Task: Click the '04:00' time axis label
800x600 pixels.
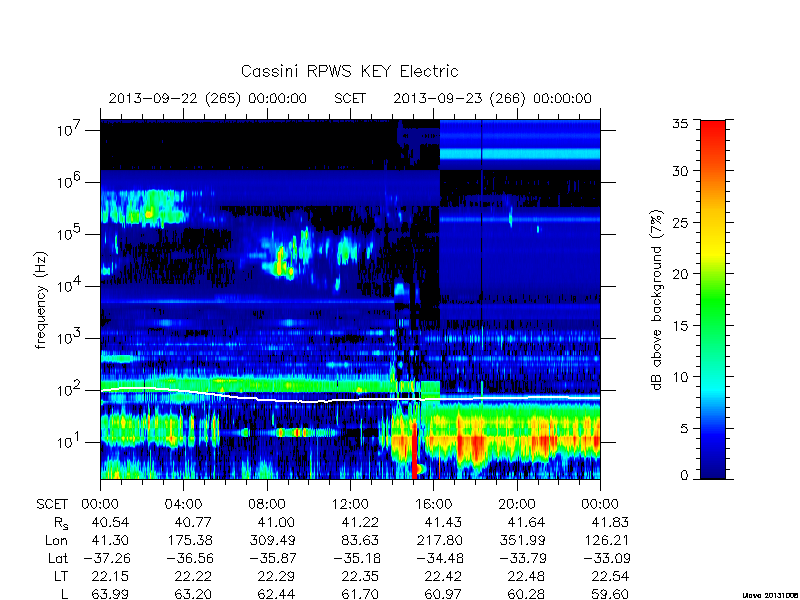Action: pyautogui.click(x=183, y=505)
